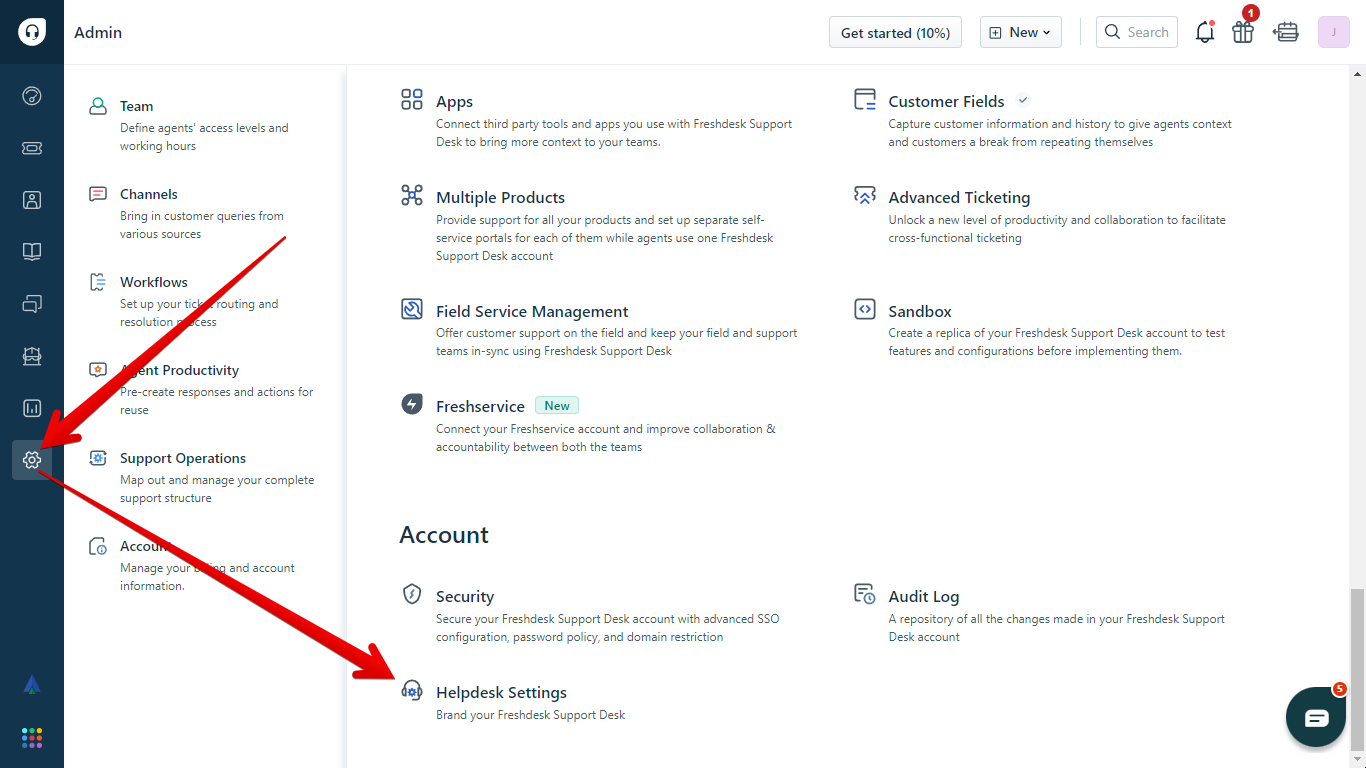Open the Advanced Ticketing link
The image size is (1366, 768).
[x=959, y=198]
